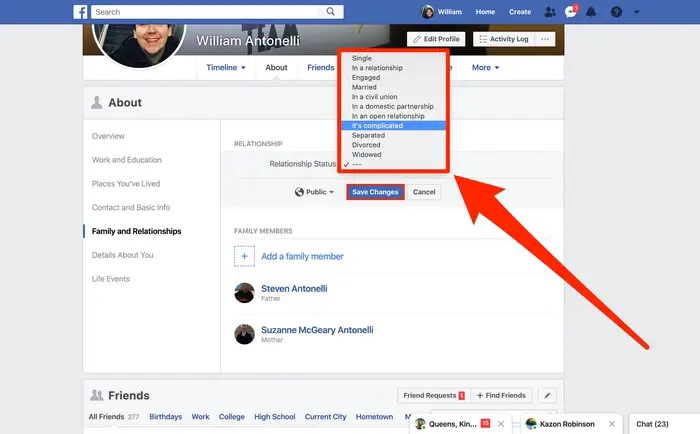Open Steven Antonelli's profile link
The image size is (700, 434).
point(294,288)
